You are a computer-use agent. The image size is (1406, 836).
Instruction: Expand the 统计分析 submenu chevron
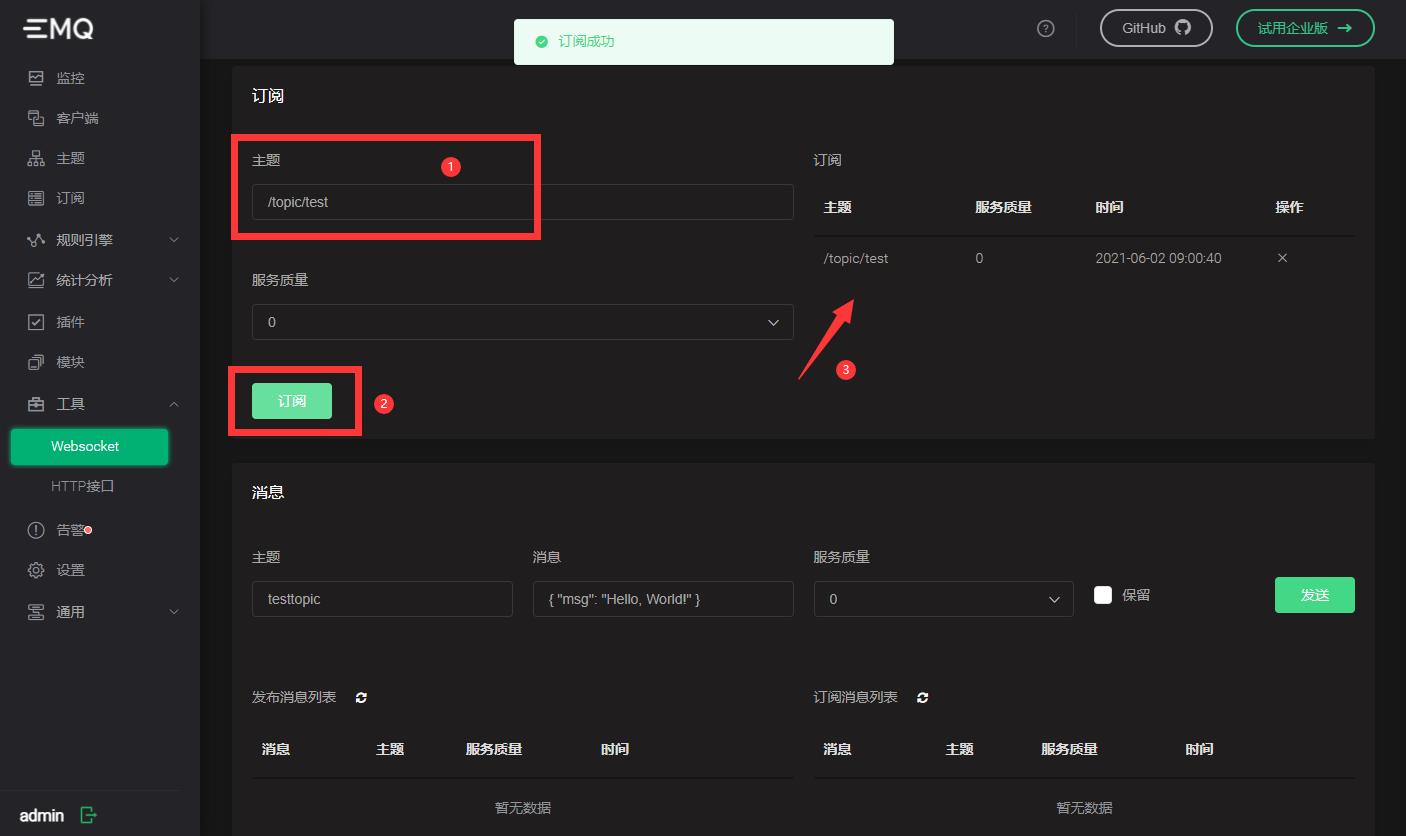174,280
